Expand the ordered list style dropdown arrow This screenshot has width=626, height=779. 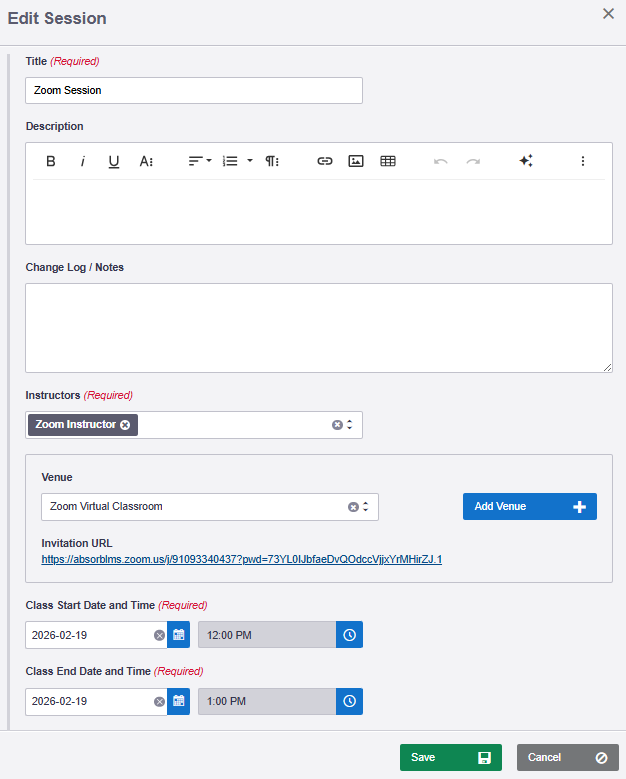click(x=250, y=161)
